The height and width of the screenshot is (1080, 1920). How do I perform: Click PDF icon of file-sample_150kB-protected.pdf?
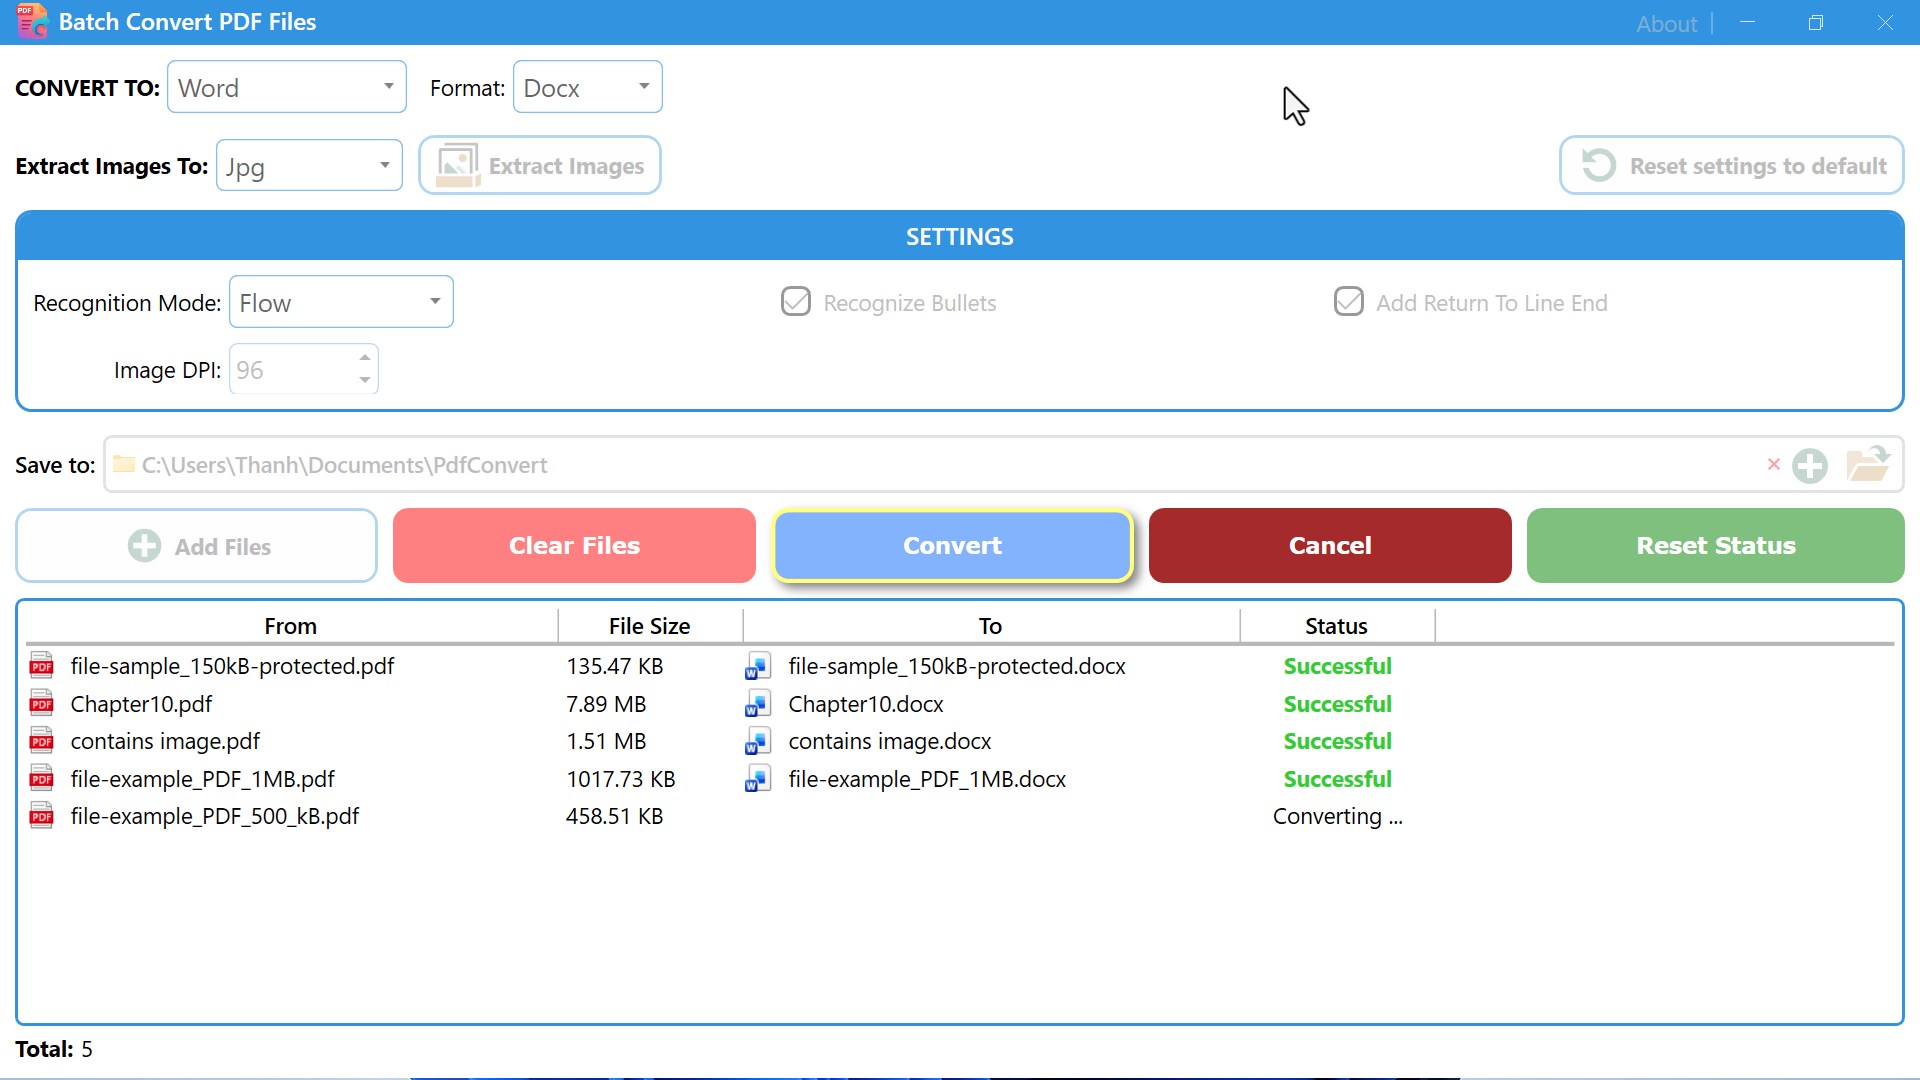42,666
